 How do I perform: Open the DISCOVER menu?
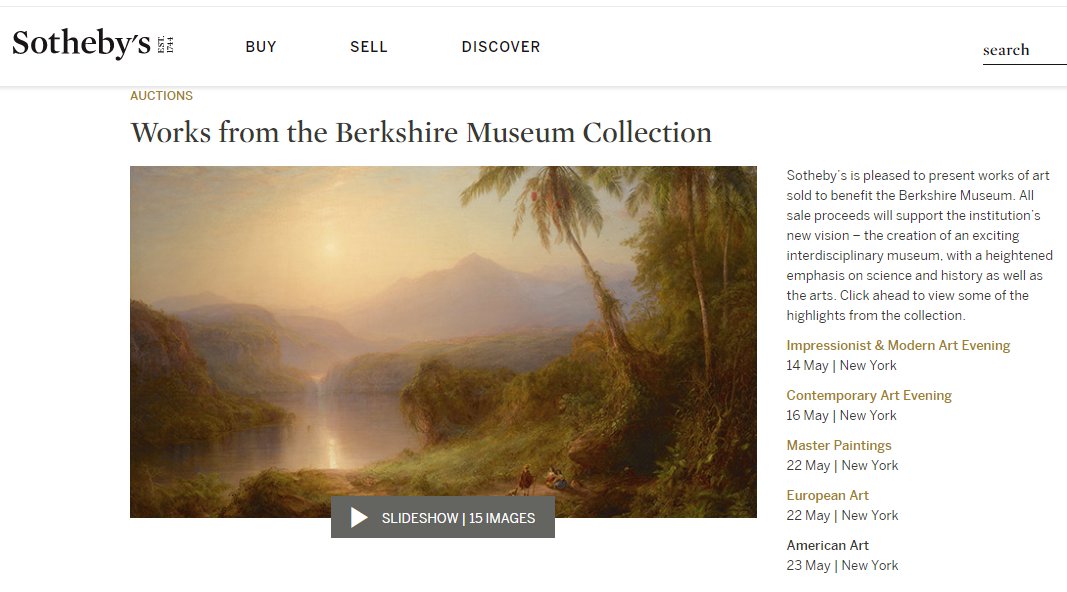tap(500, 46)
